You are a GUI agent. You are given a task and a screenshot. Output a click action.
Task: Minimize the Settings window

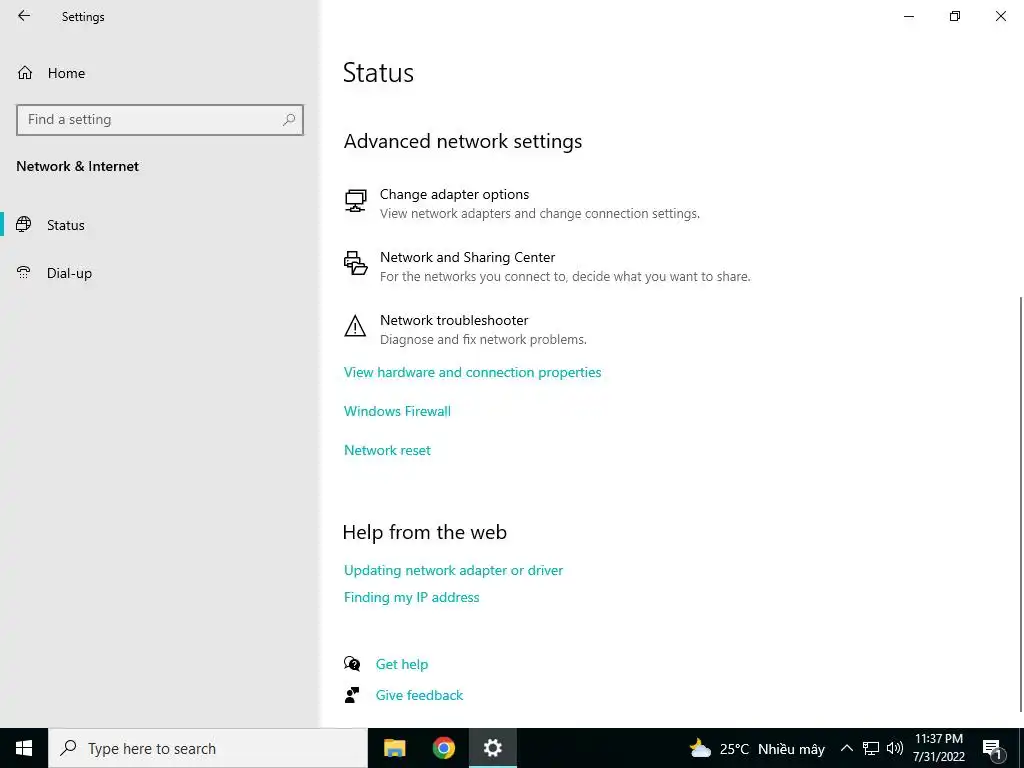pos(908,16)
